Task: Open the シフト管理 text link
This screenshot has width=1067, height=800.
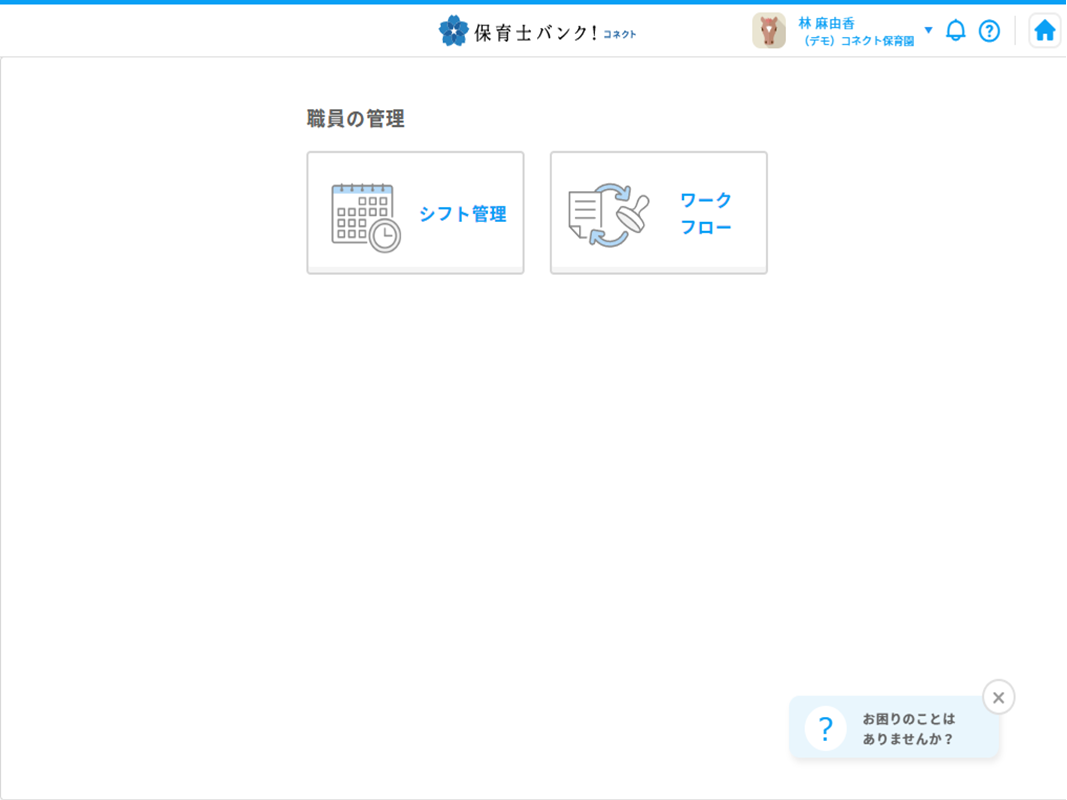Action: coord(462,214)
